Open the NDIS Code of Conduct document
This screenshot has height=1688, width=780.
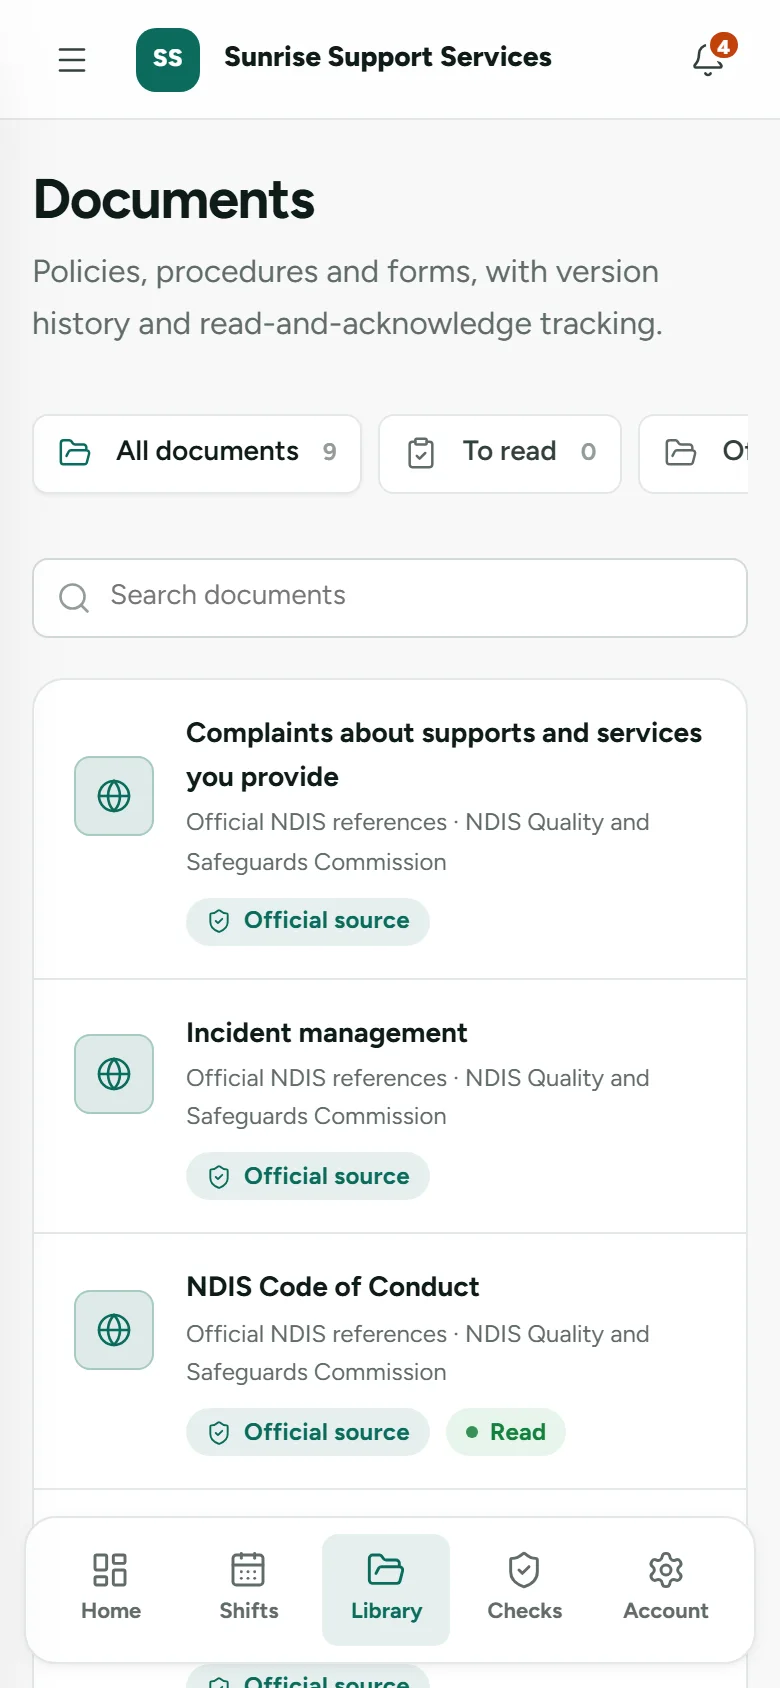point(390,1361)
